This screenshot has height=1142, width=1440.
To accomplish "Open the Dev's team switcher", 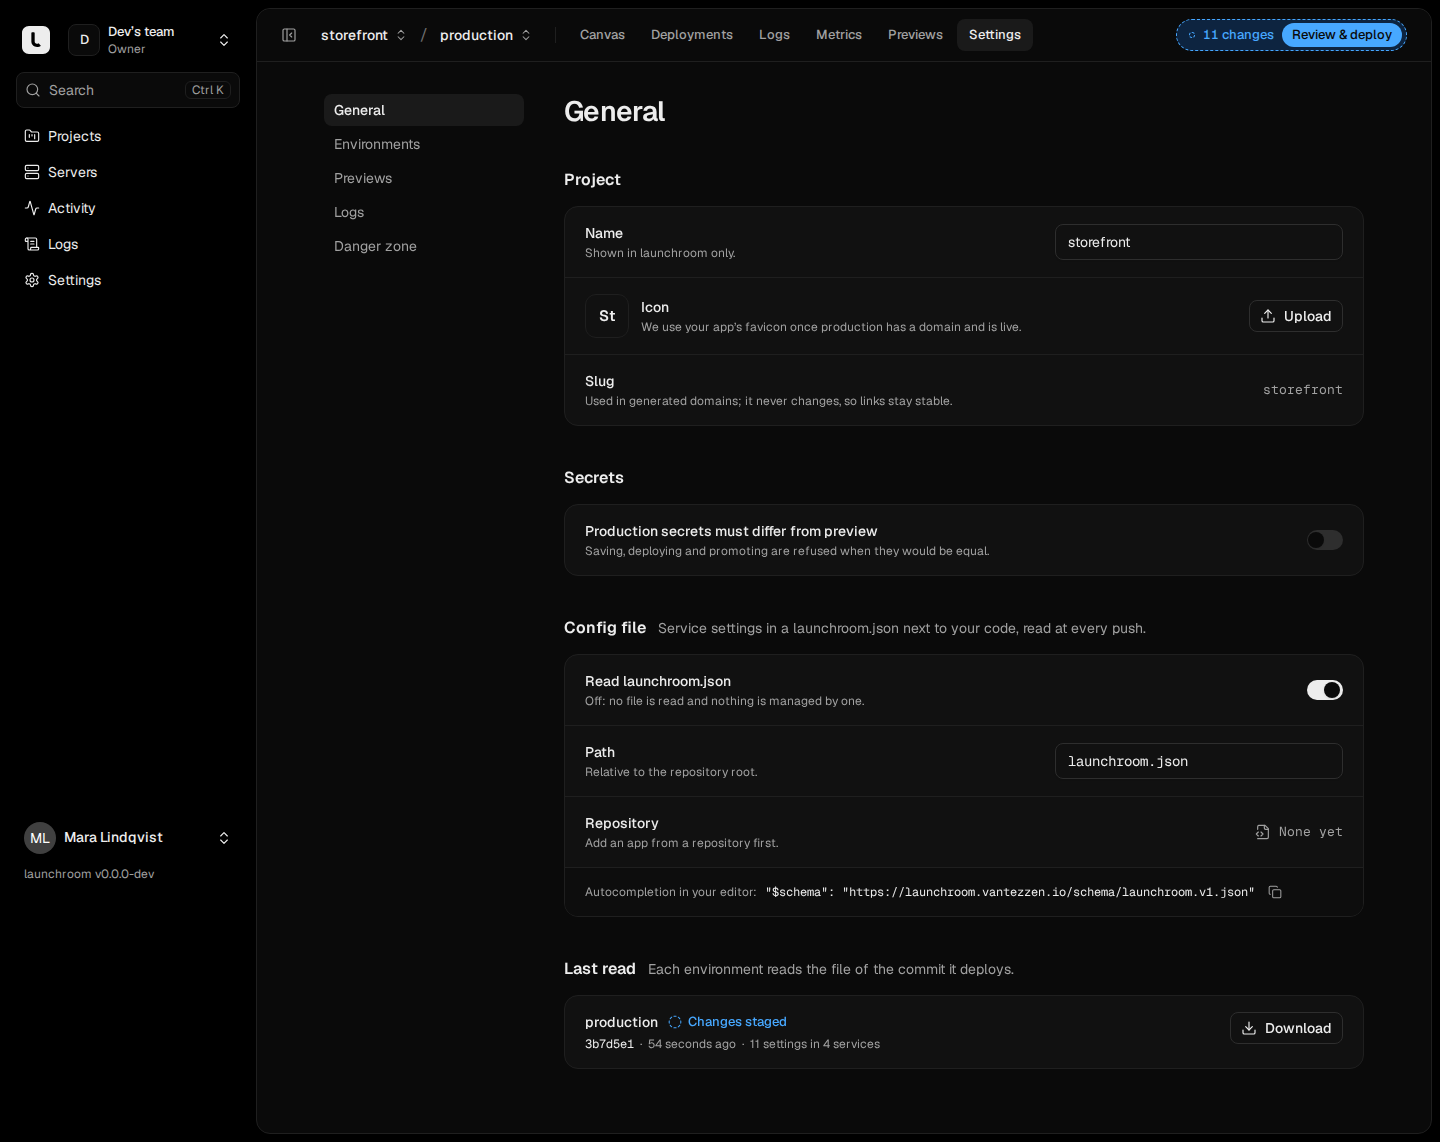I will click(x=150, y=40).
